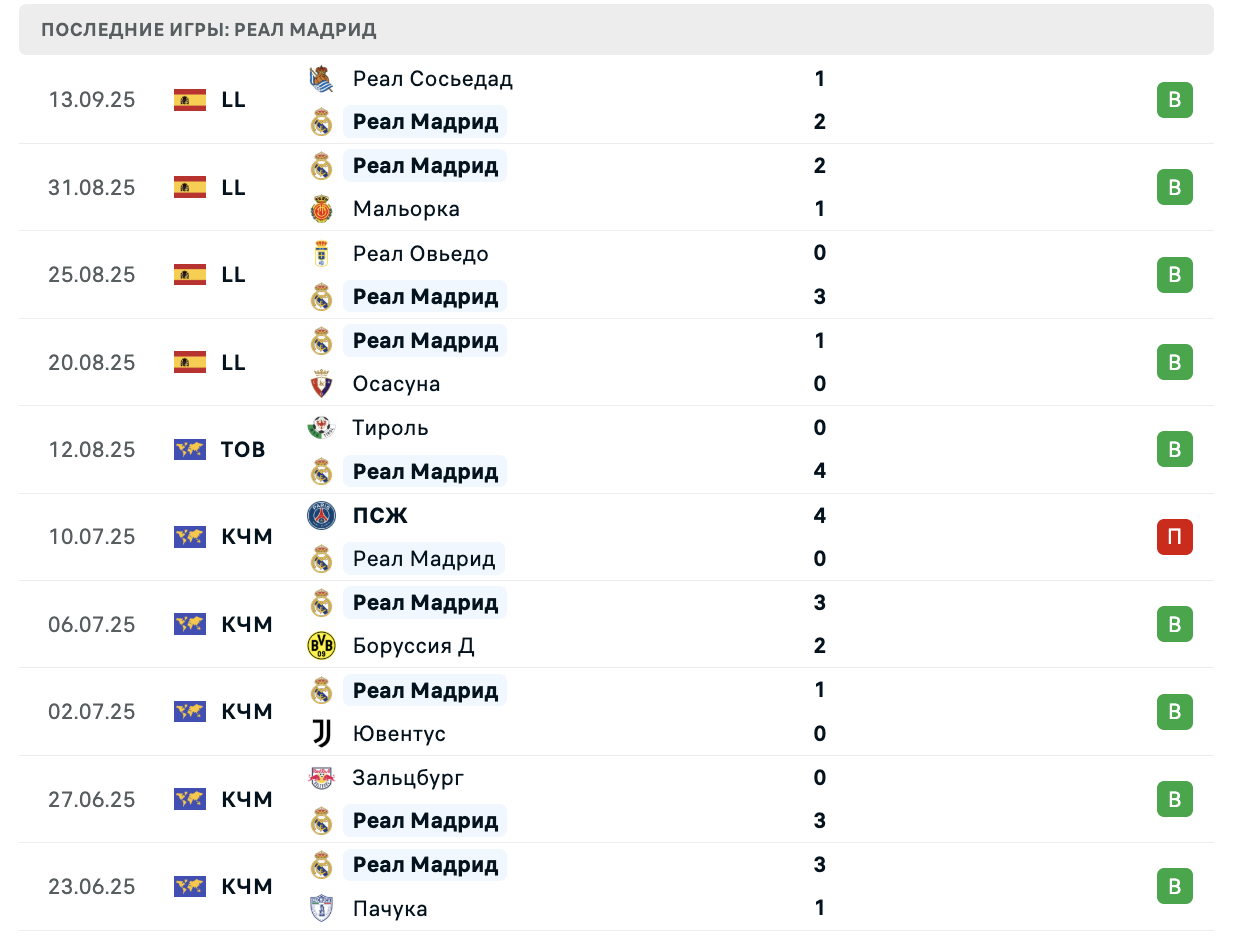Screen dimensions: 1236x940
Task: Click the green В badge for the 13.09.25 match
Action: pos(1175,100)
